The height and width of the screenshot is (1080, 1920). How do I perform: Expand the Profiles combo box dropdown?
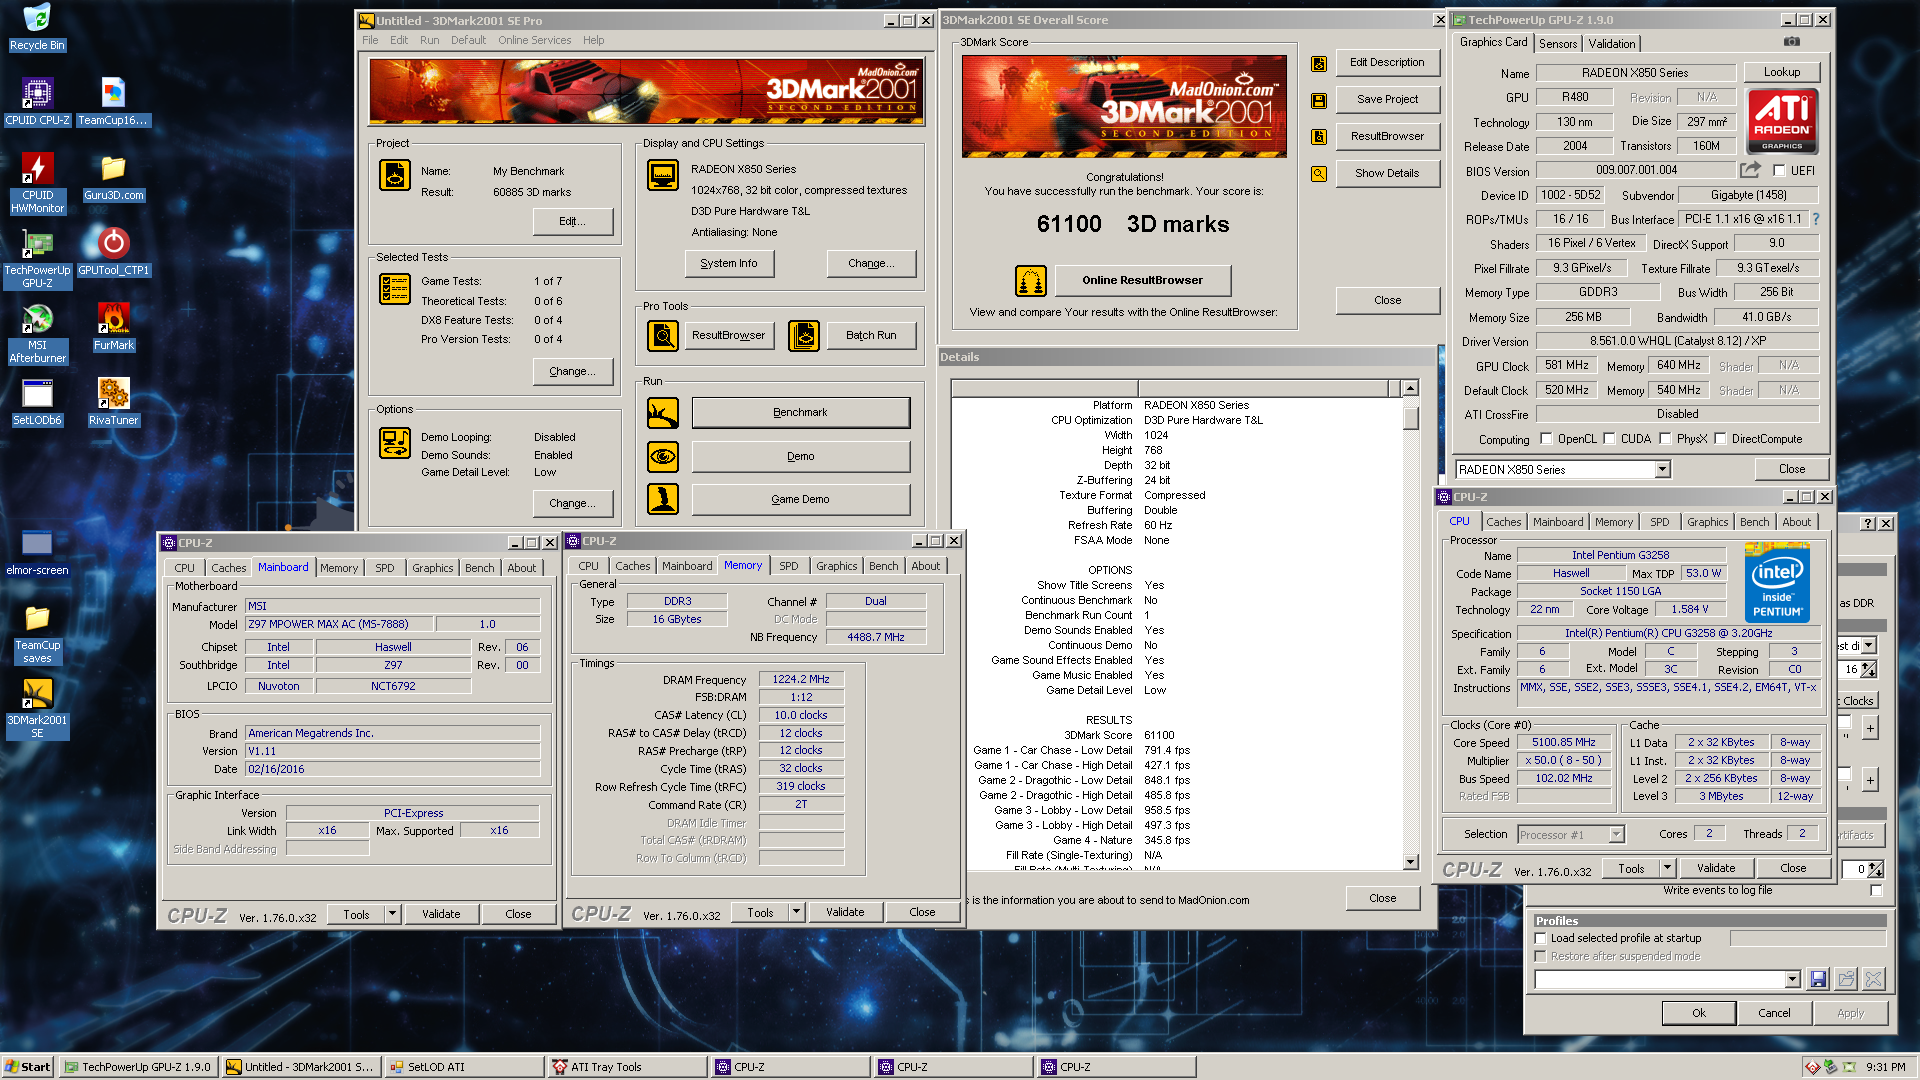[x=1792, y=979]
